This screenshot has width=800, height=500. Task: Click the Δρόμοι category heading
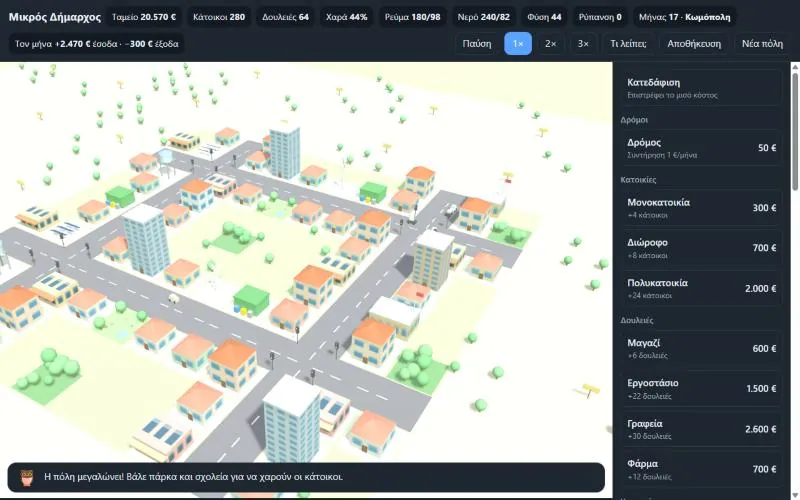pos(634,120)
